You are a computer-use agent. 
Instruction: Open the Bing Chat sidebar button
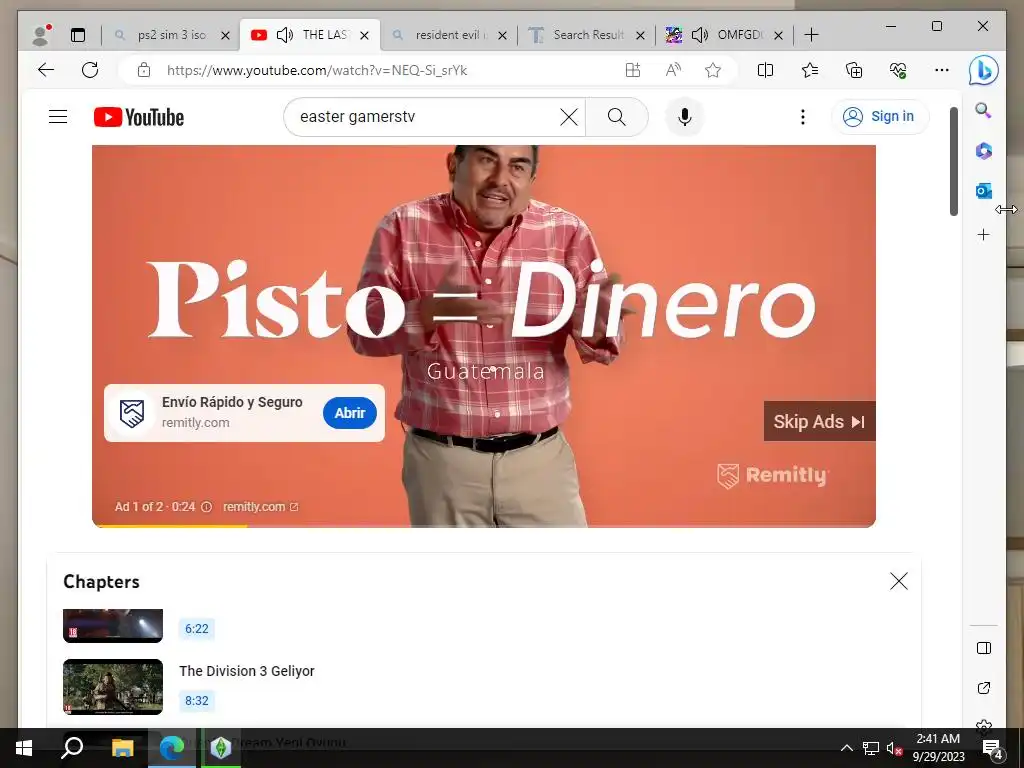click(x=984, y=71)
